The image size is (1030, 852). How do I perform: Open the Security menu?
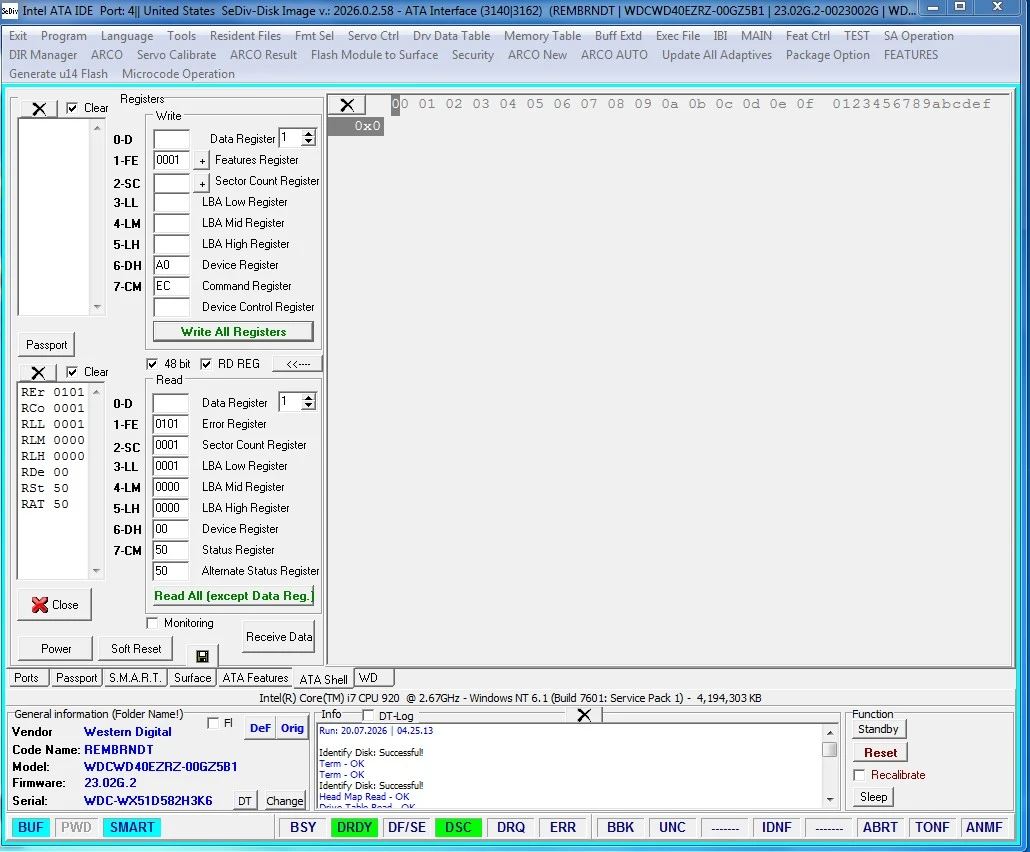pyautogui.click(x=472, y=55)
